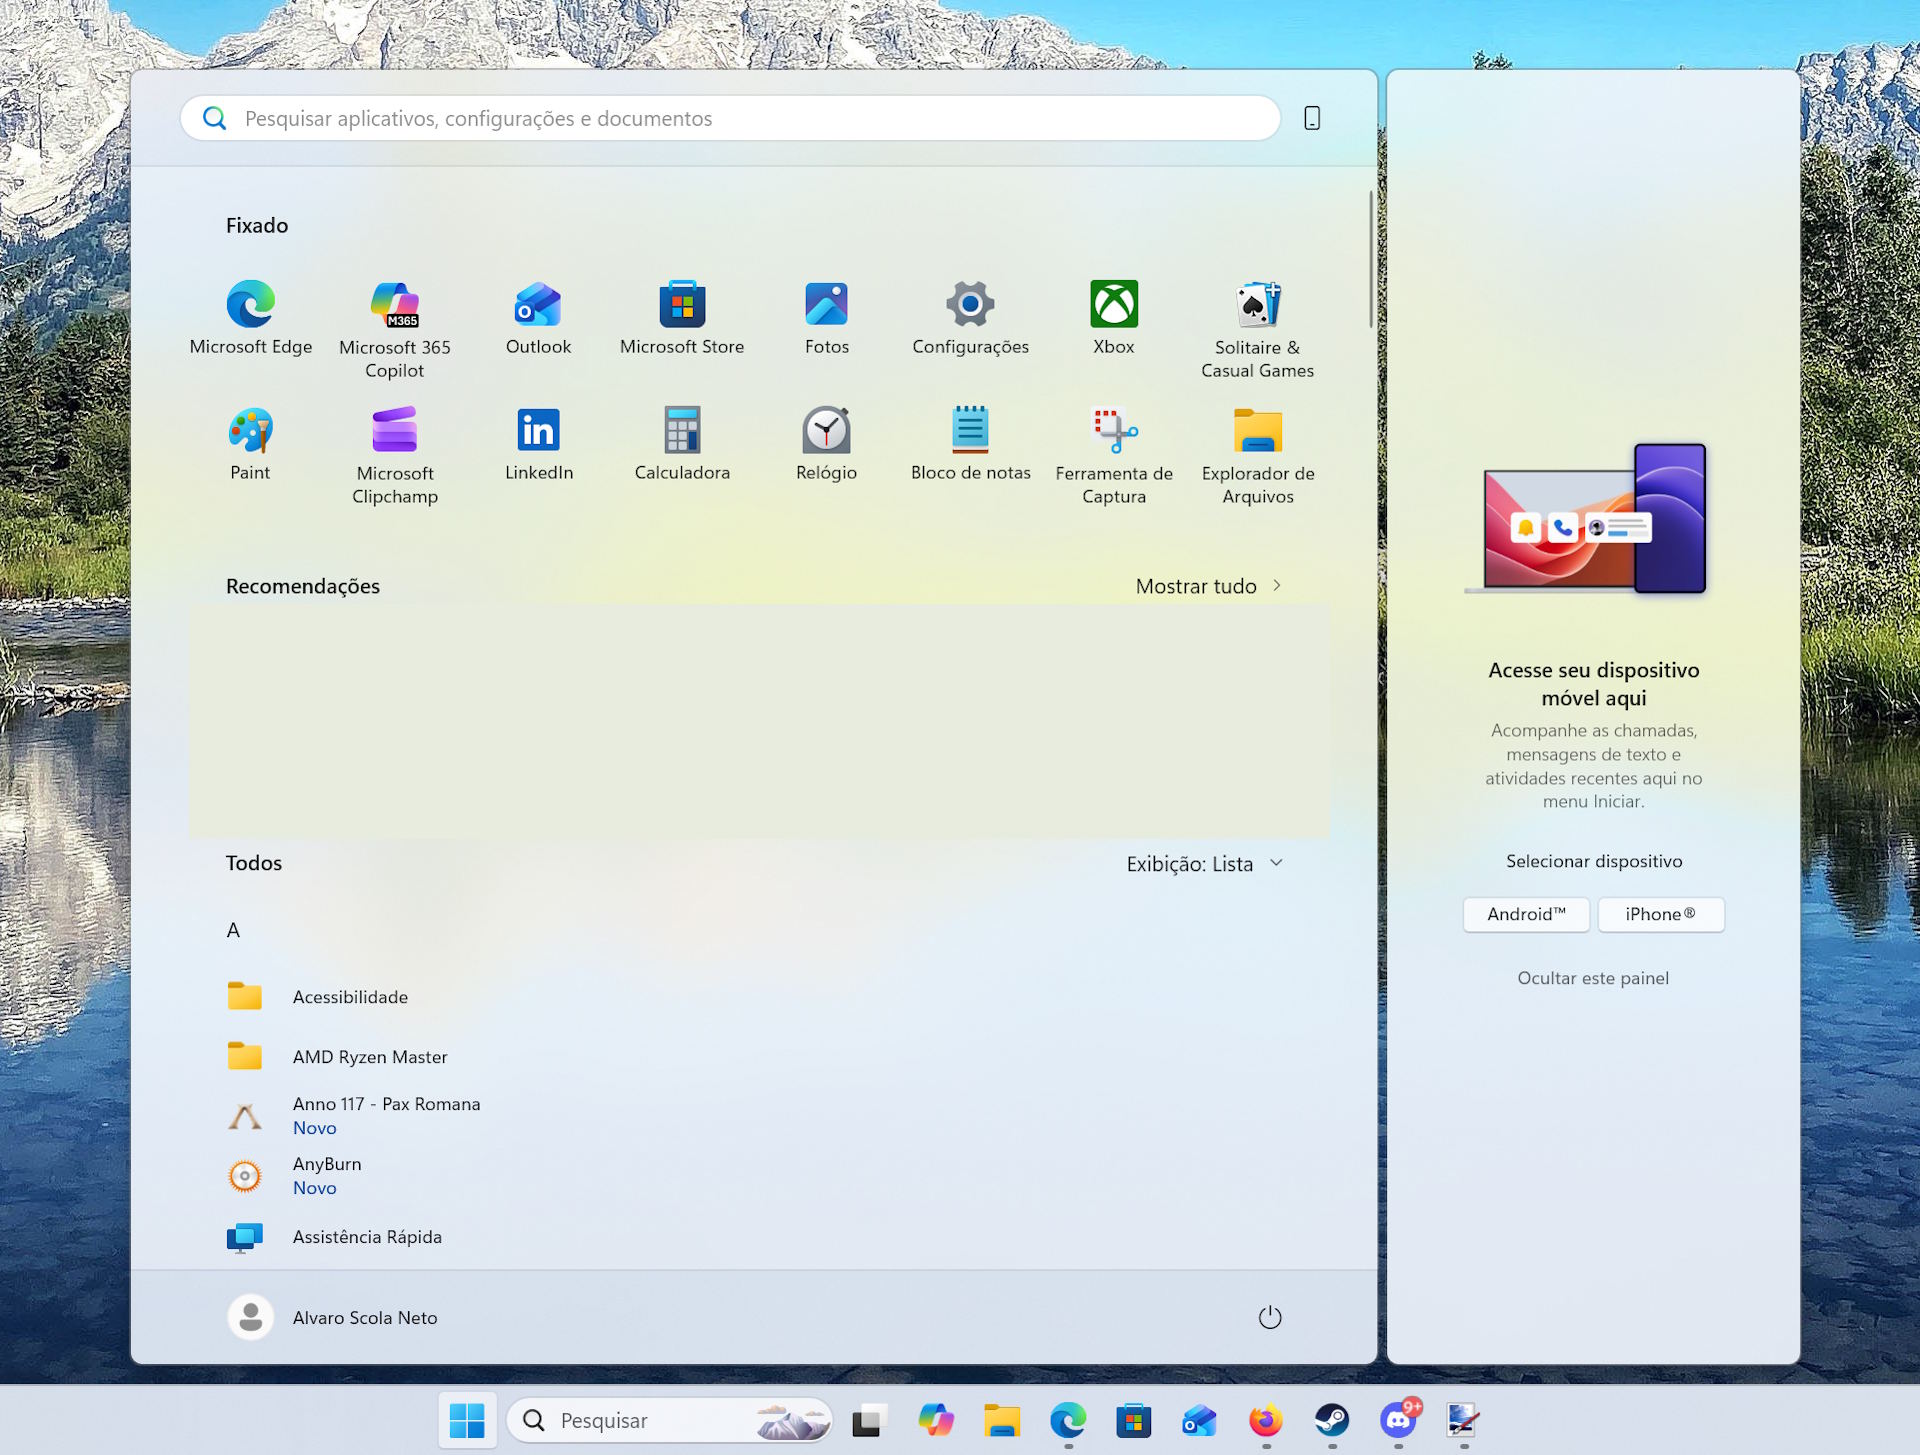Click the letter A section header

point(233,930)
